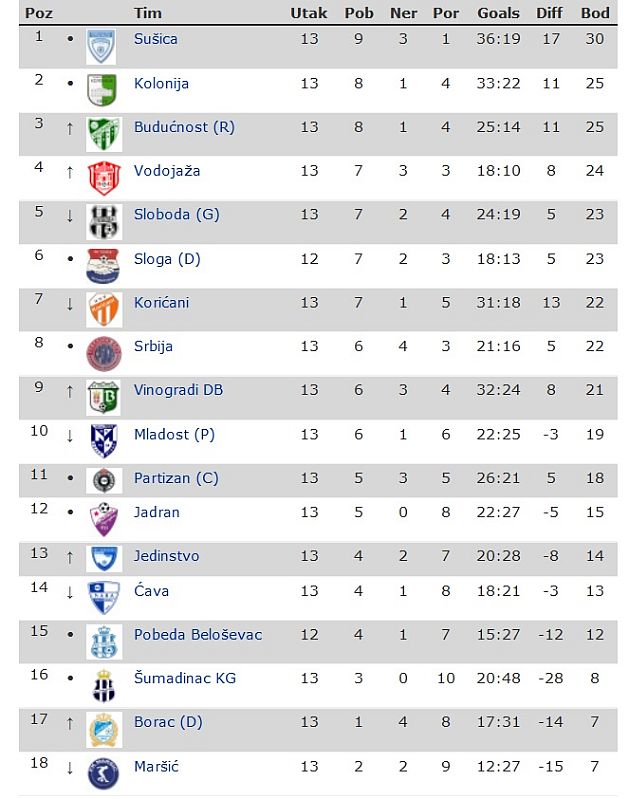Click the Vodojaža red club crest

103,177
